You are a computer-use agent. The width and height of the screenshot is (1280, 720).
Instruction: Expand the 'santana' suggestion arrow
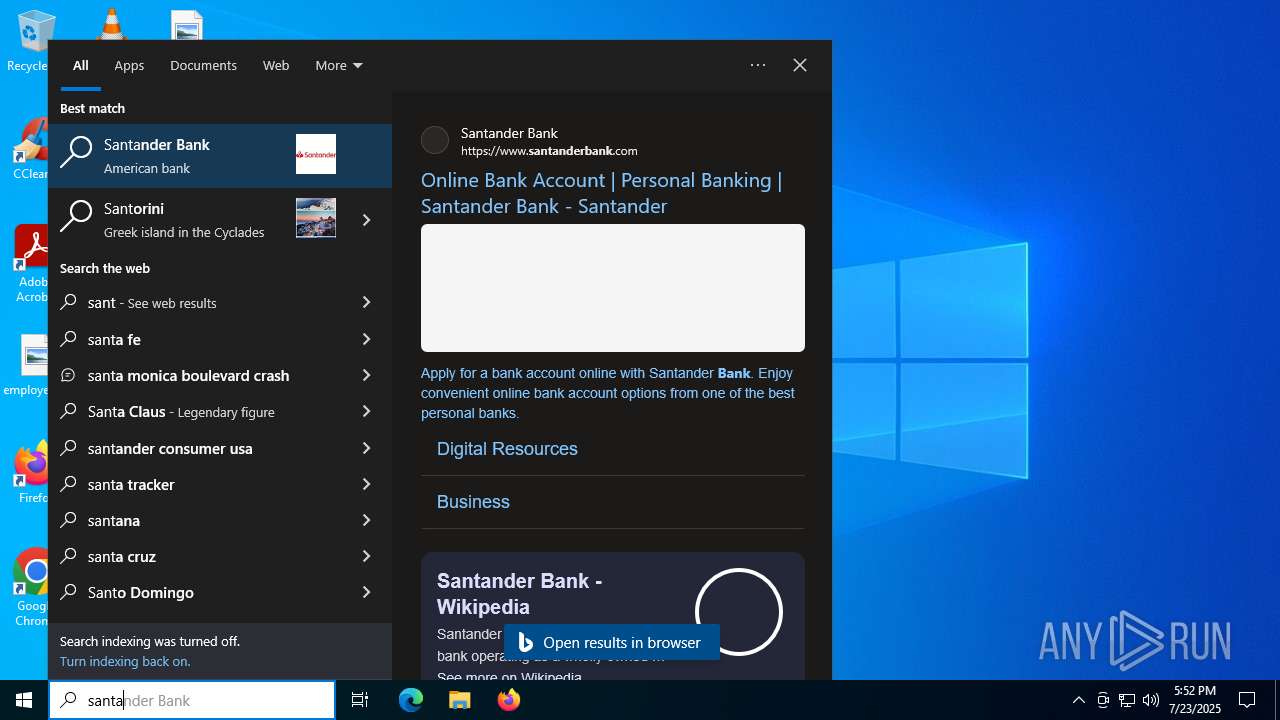[x=367, y=520]
